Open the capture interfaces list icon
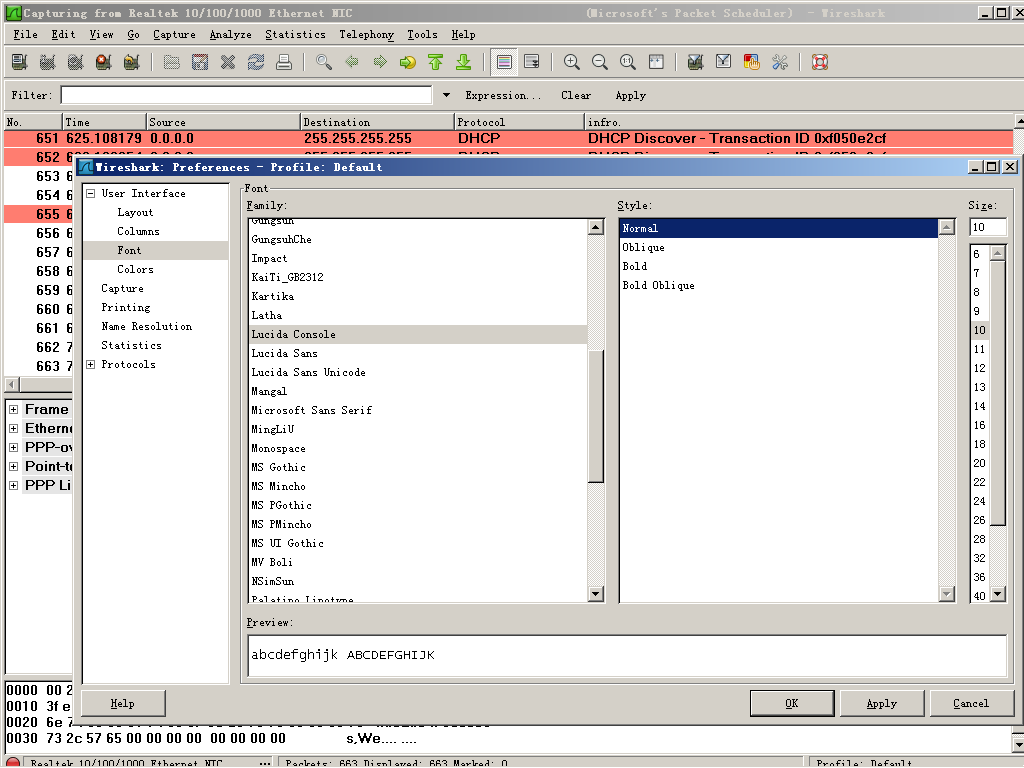The image size is (1024, 768). pos(20,62)
